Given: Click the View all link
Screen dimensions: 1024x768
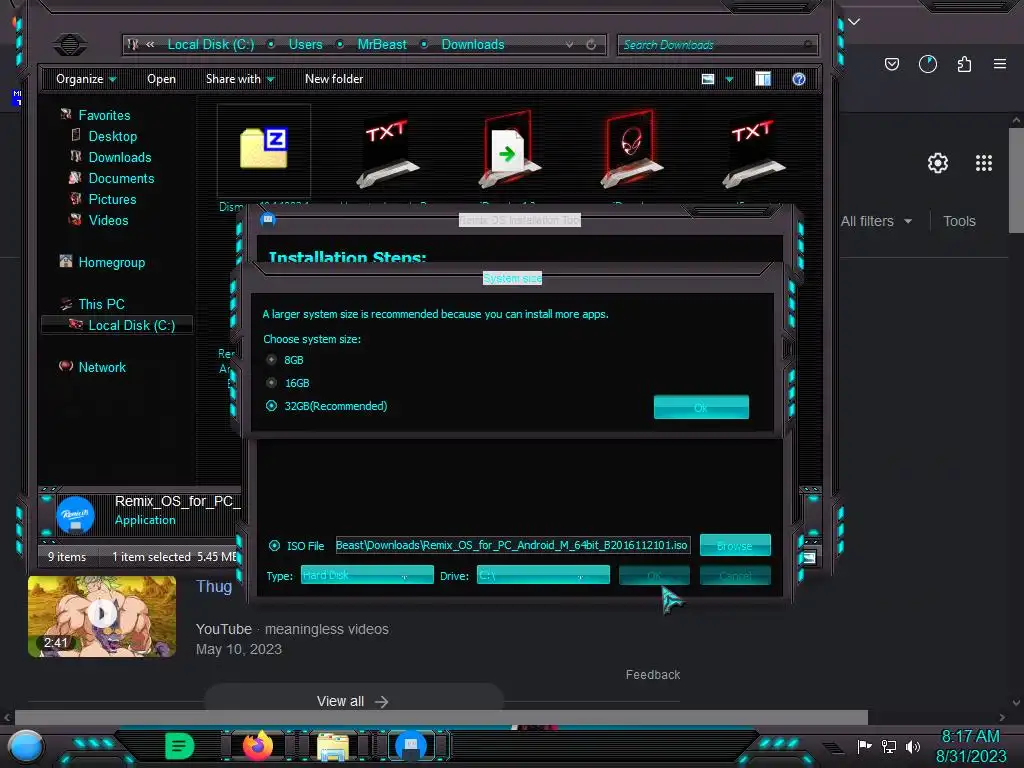Looking at the screenshot, I should 353,701.
